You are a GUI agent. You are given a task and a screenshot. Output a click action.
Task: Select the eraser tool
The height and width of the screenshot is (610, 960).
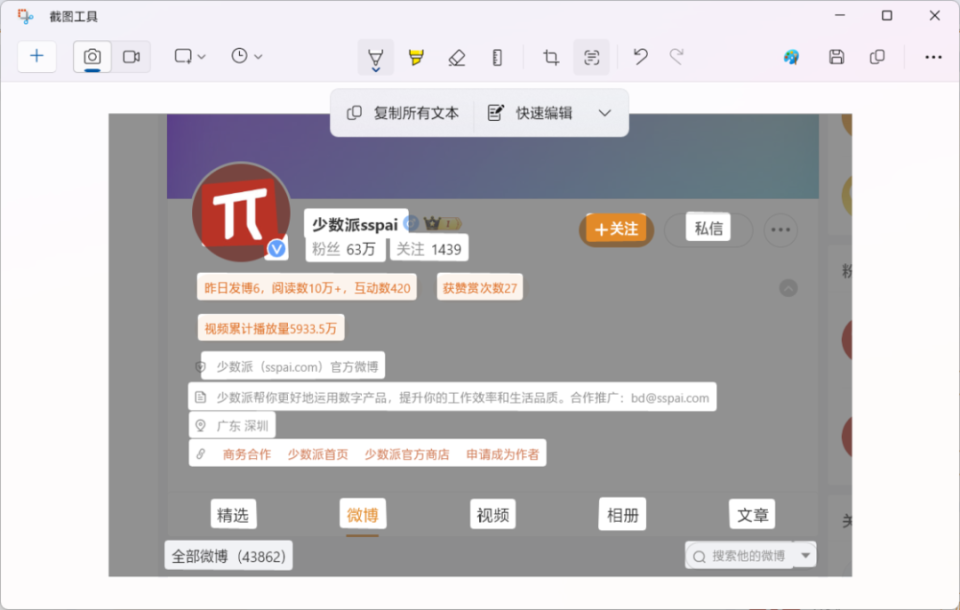click(456, 57)
